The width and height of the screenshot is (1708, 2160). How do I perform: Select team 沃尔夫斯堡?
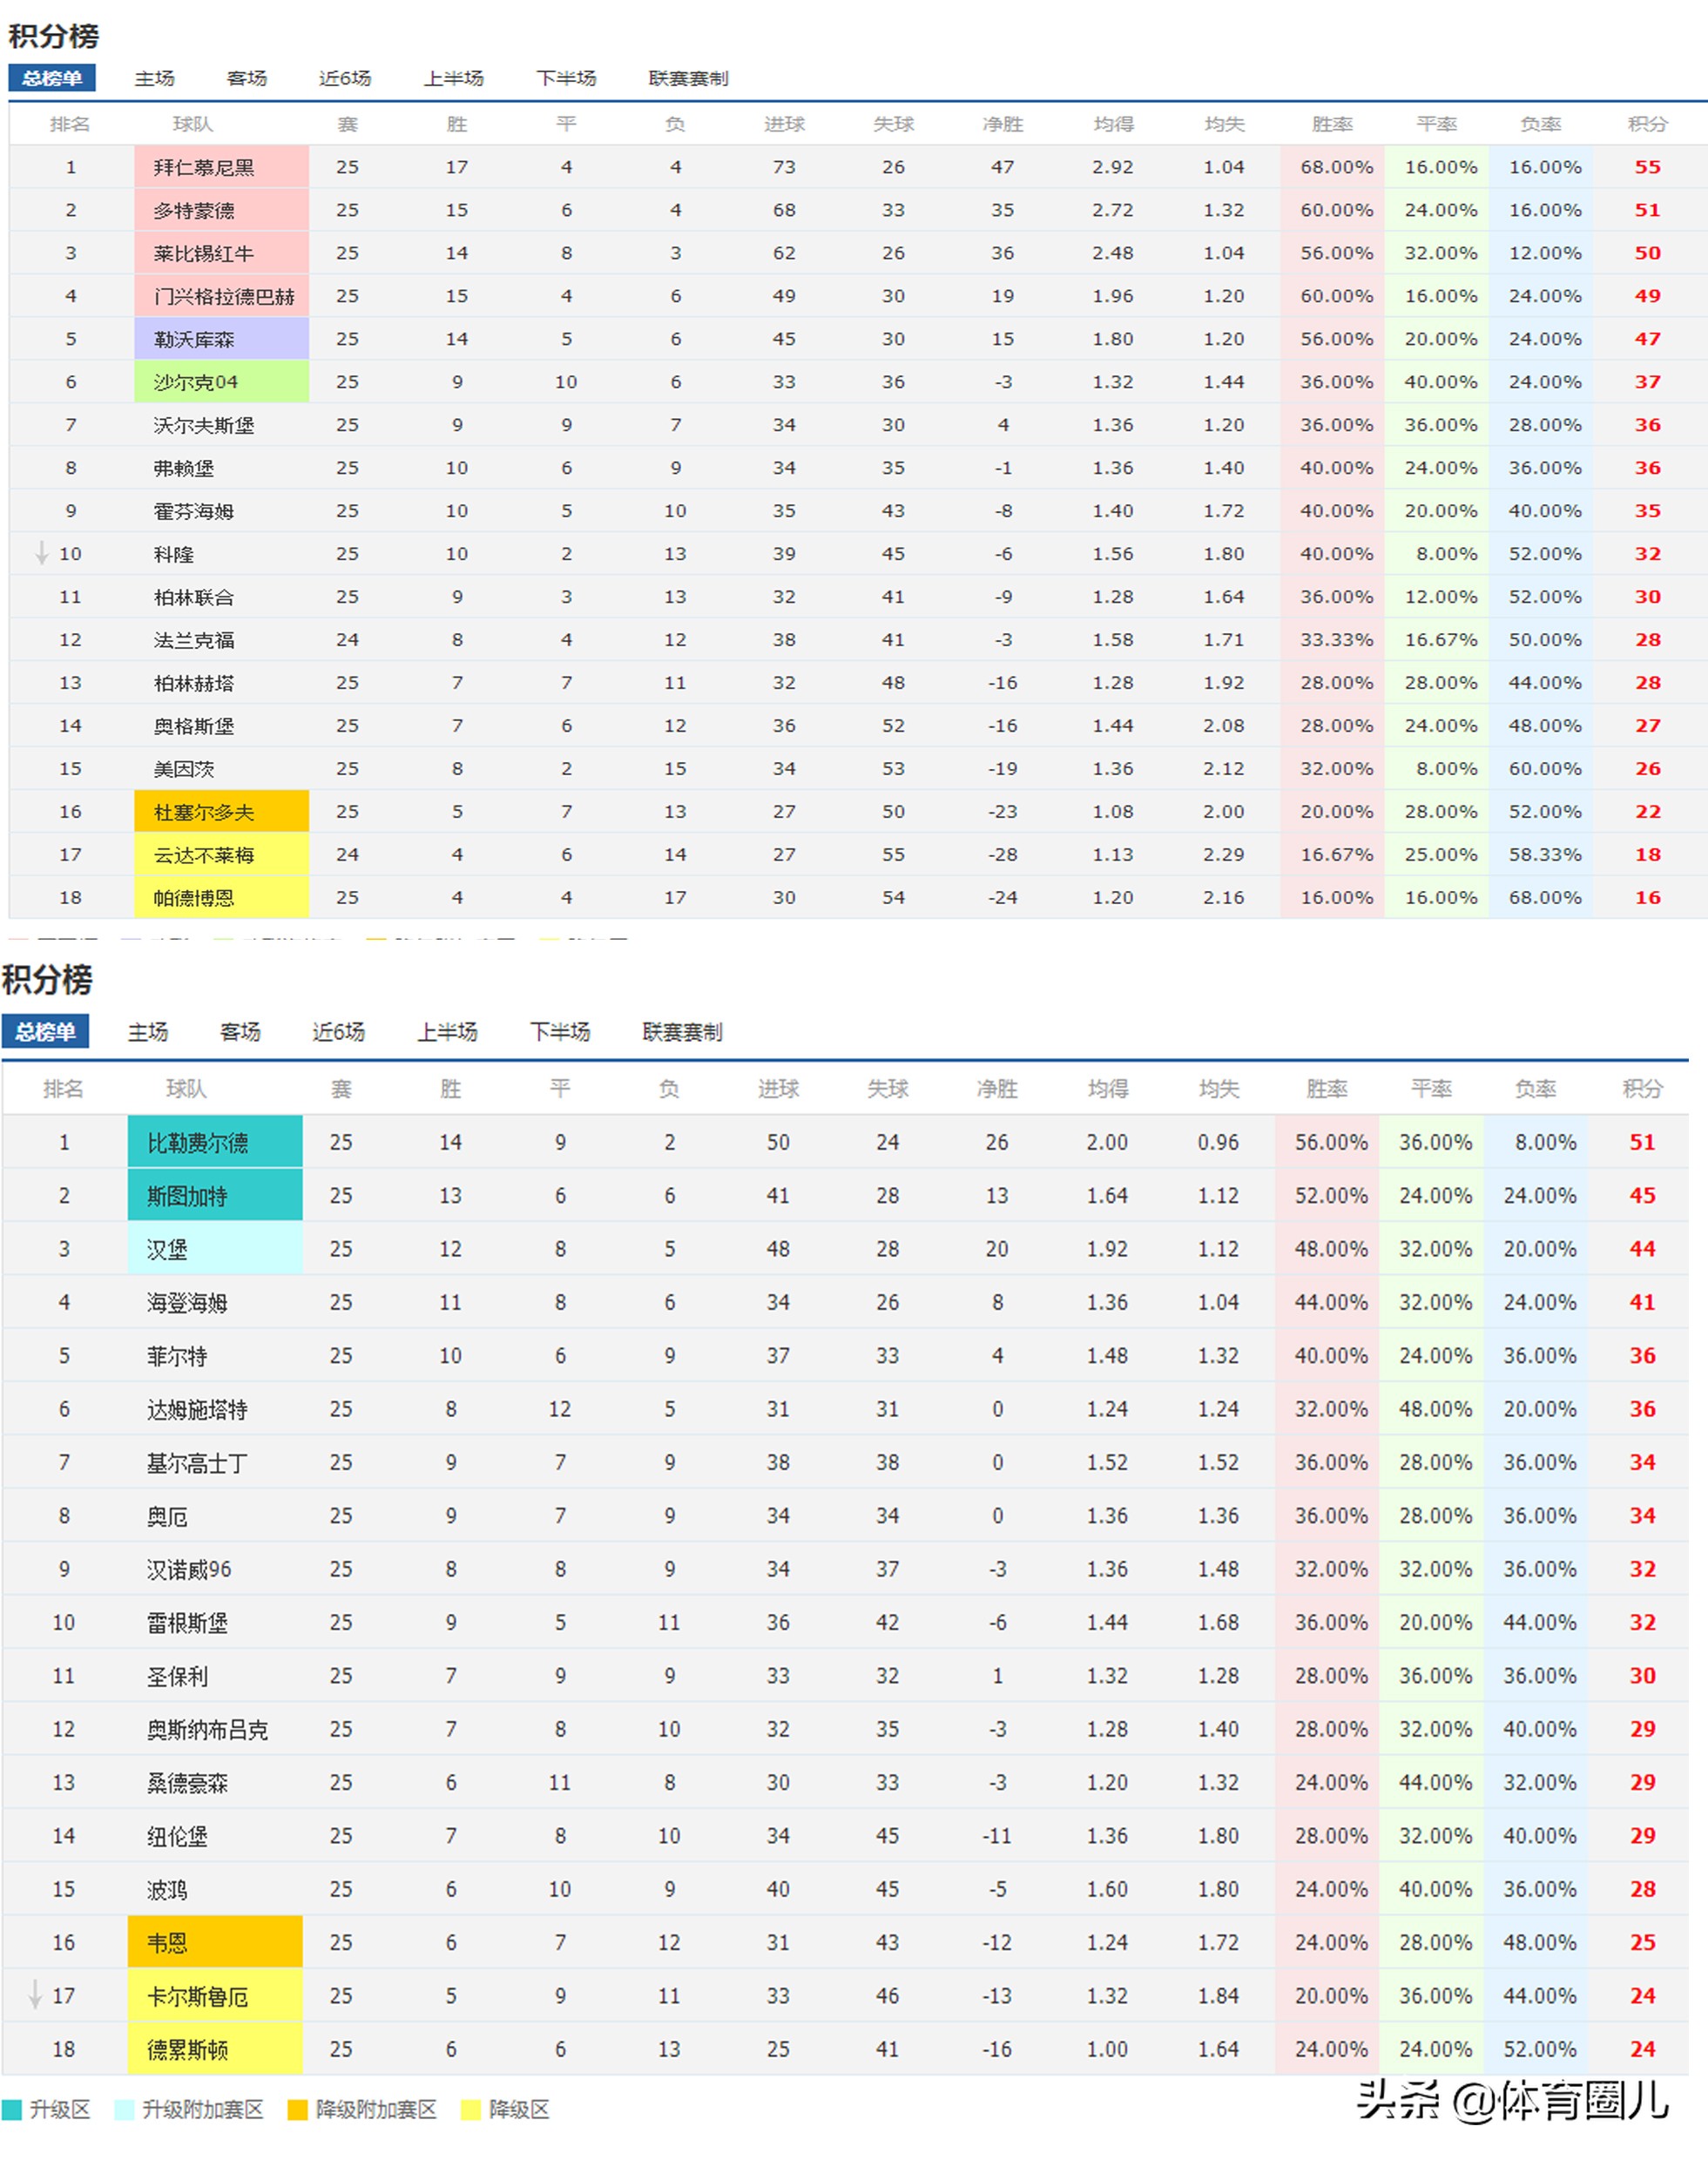(x=204, y=425)
